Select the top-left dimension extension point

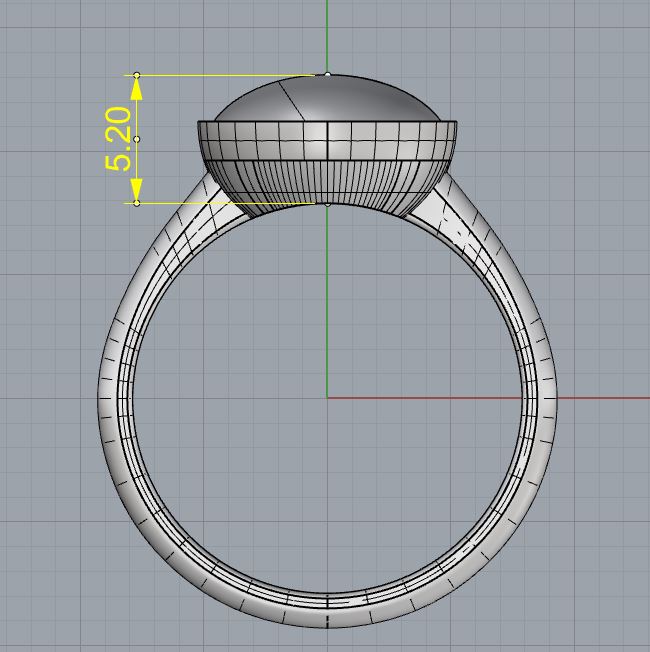click(137, 74)
